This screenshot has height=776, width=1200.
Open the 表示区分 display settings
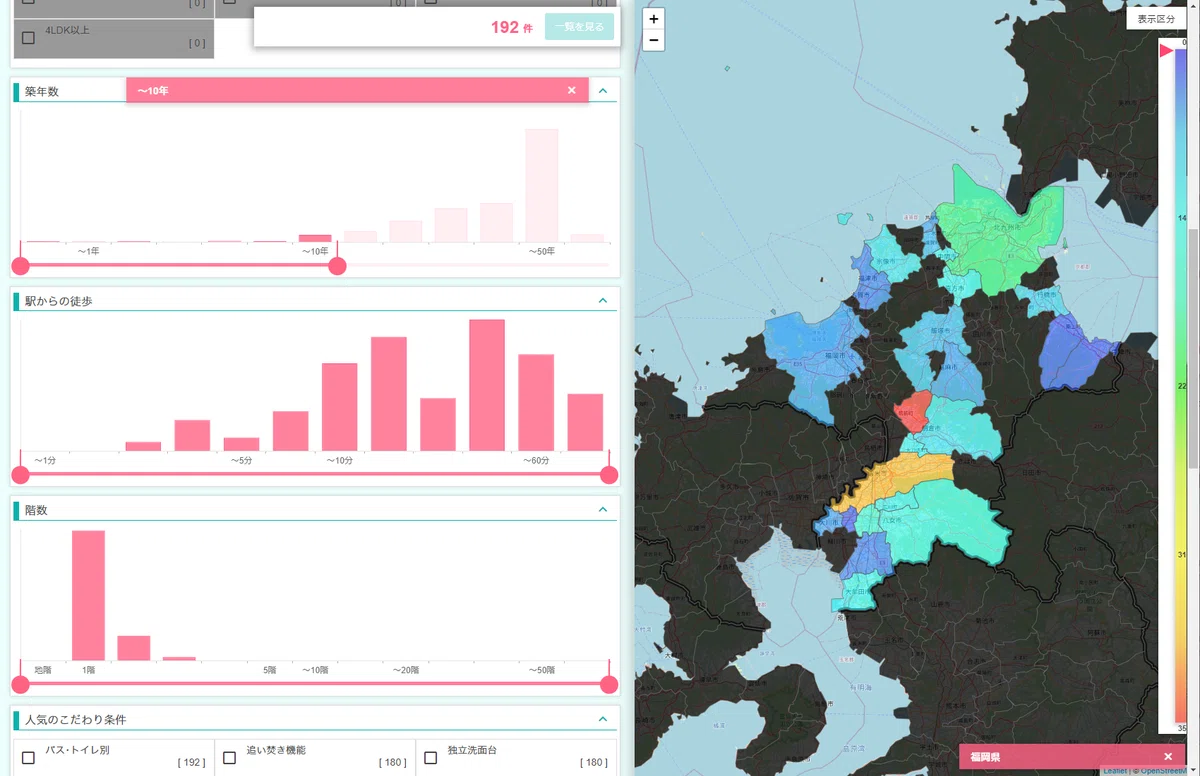[x=1156, y=19]
